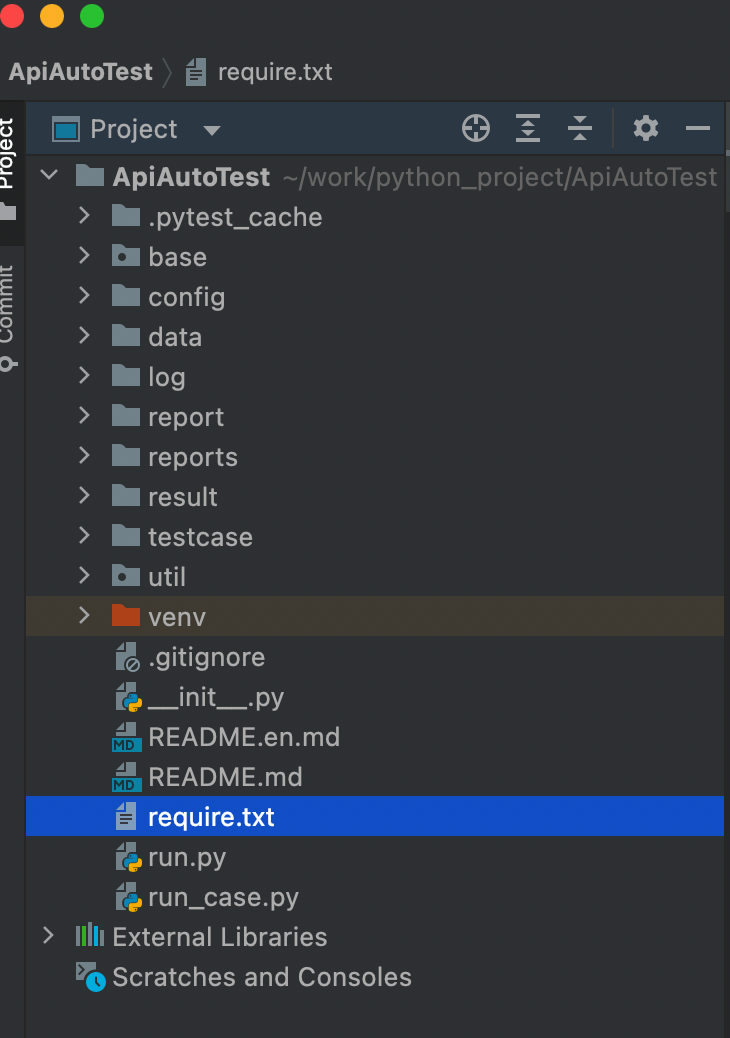This screenshot has height=1038, width=730.
Task: Expand External Libraries node
Action: click(48, 937)
